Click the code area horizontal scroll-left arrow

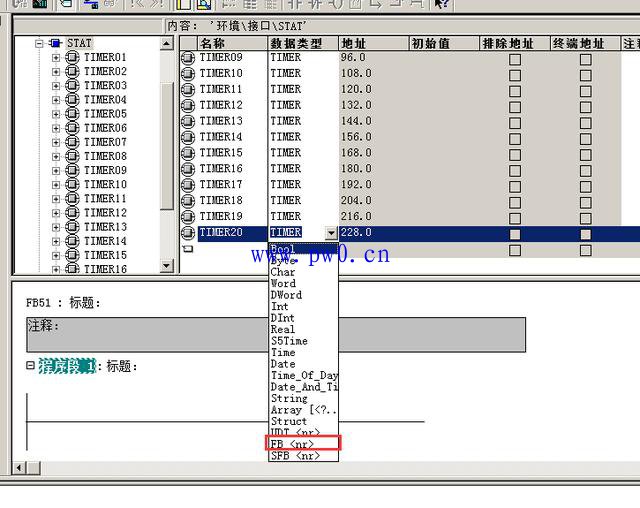click(19, 468)
